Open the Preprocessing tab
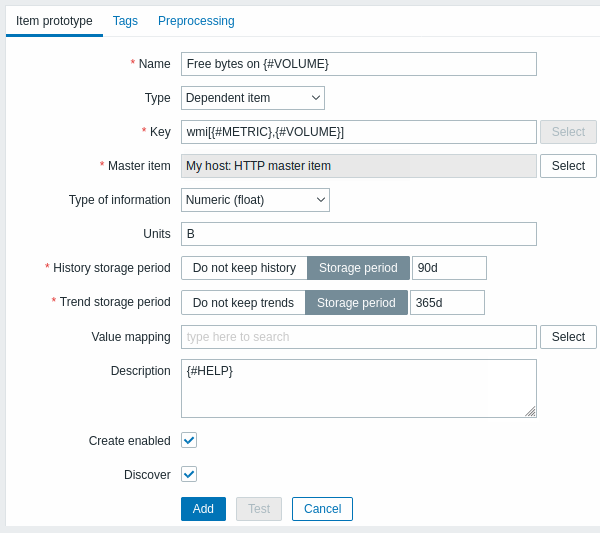Viewport: 600px width, 533px height. click(196, 21)
